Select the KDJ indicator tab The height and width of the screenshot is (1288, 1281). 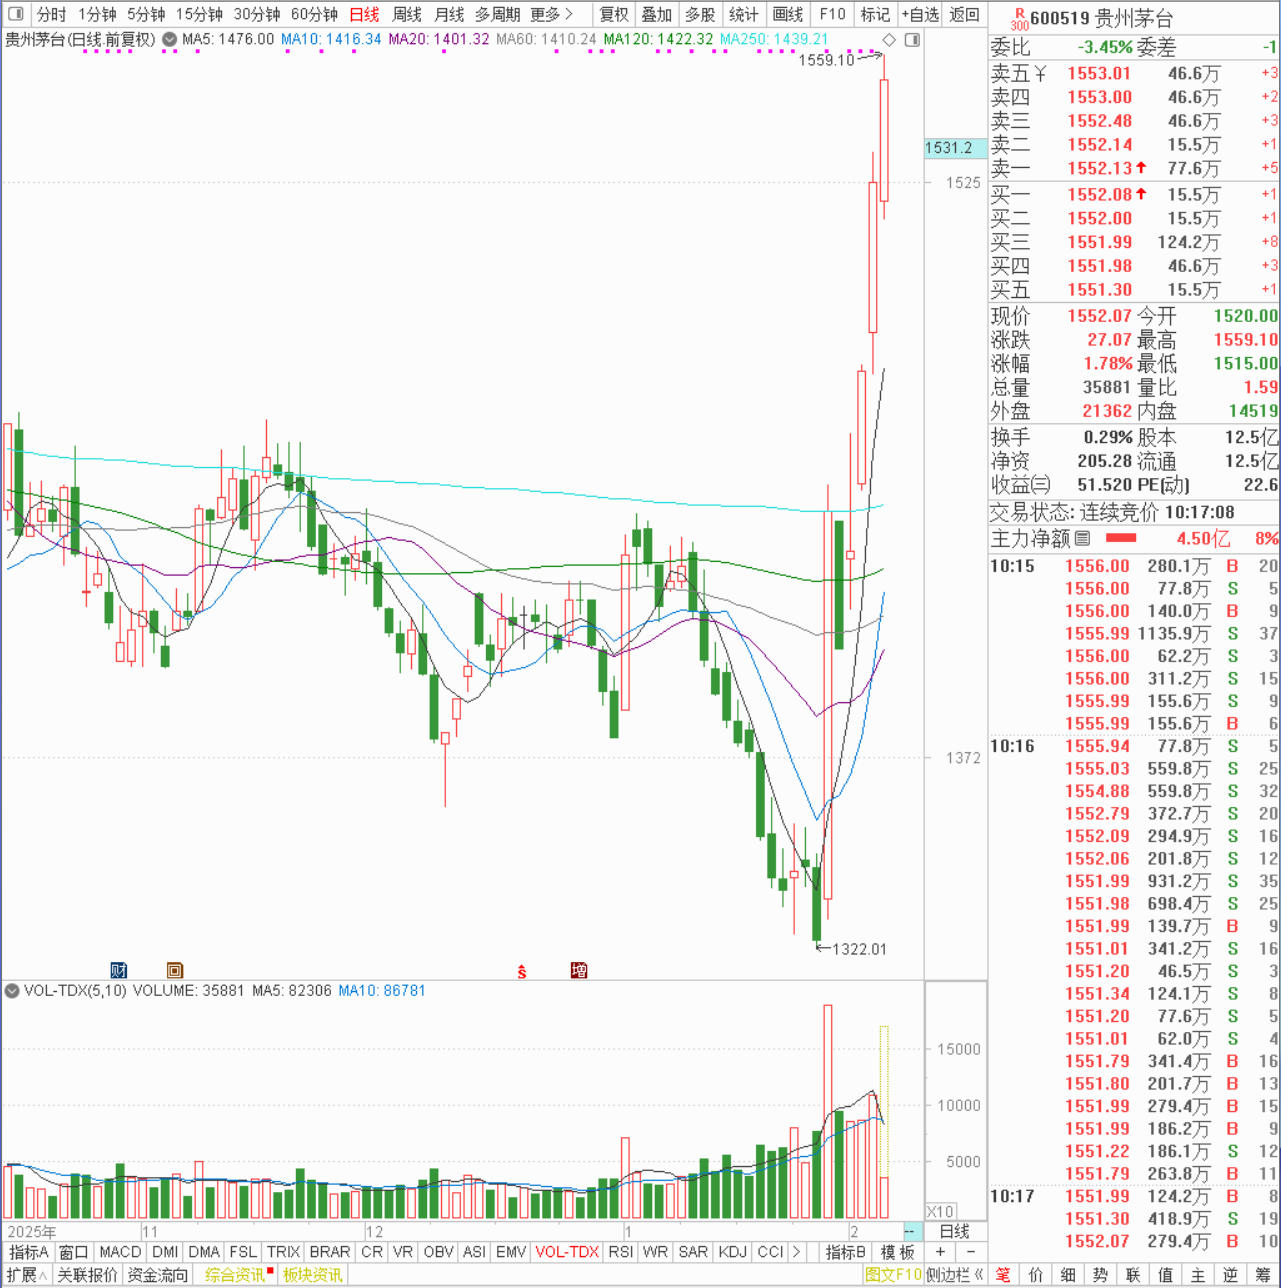point(733,1252)
